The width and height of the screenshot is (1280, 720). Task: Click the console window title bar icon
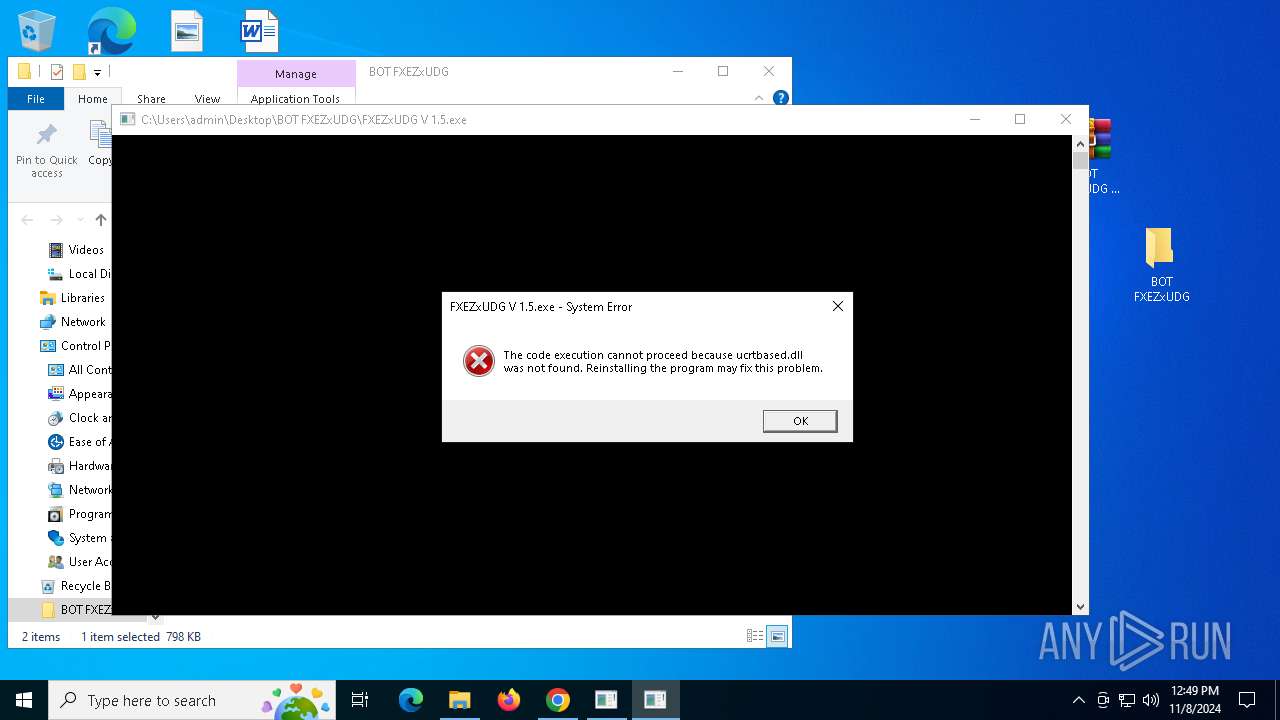tap(127, 119)
